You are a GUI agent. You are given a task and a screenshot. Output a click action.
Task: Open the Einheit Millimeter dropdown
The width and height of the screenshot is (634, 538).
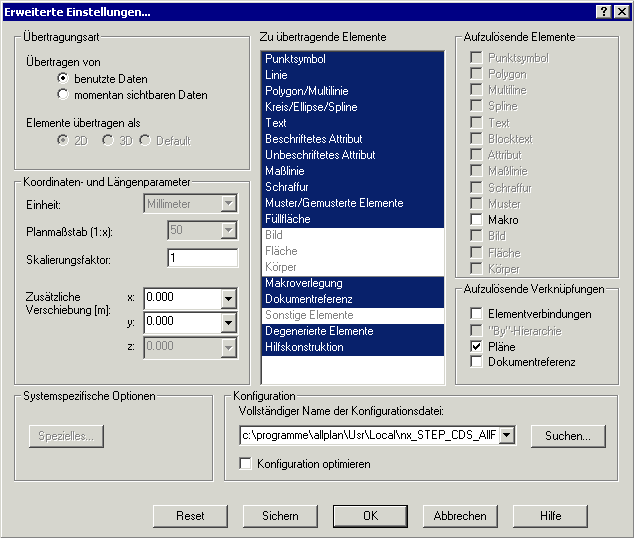228,203
